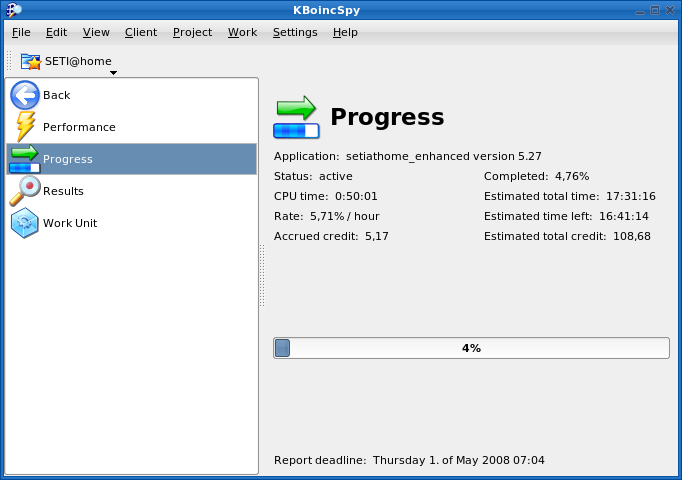Click the Estimated total time '17:31:16' value
The width and height of the screenshot is (682, 480).
pos(631,196)
